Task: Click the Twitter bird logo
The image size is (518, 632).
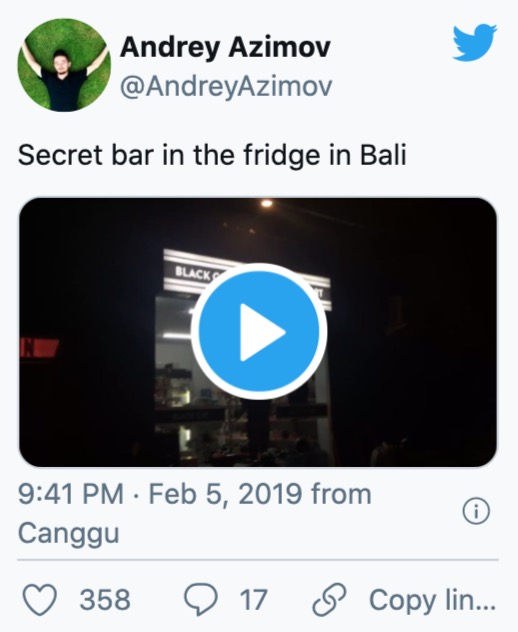Action: click(x=474, y=42)
